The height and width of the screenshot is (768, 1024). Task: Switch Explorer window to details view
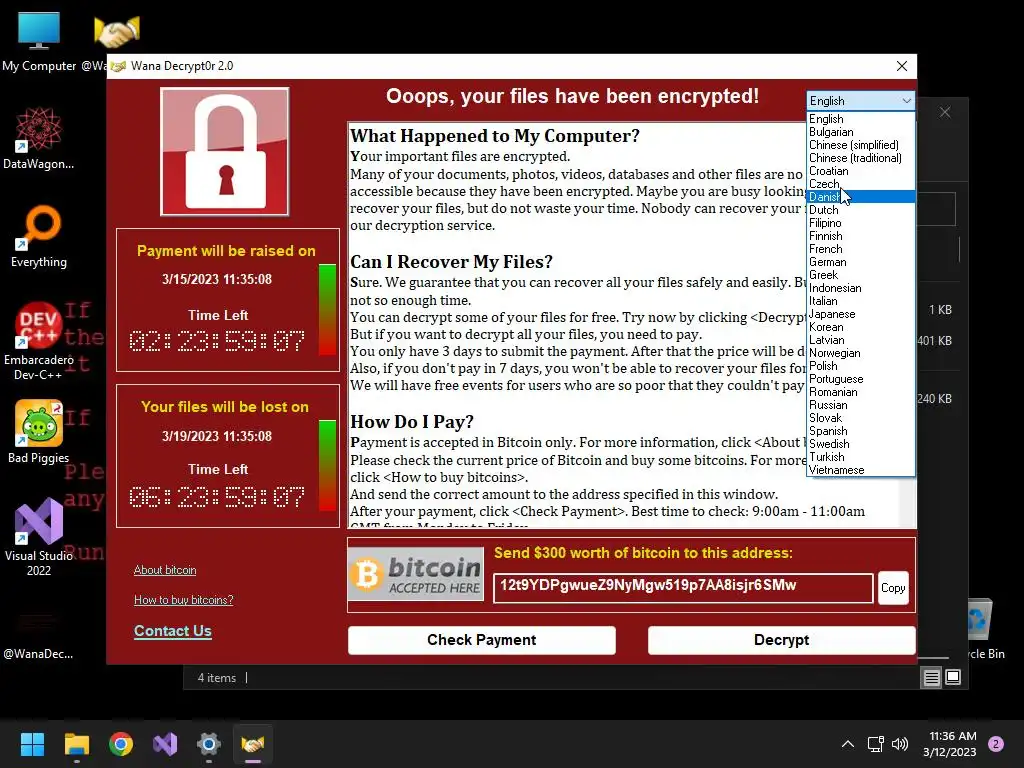[931, 678]
